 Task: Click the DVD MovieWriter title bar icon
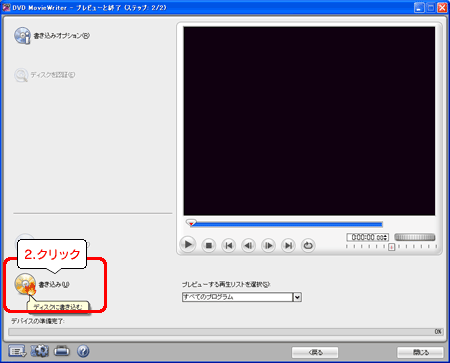pyautogui.click(x=6, y=7)
